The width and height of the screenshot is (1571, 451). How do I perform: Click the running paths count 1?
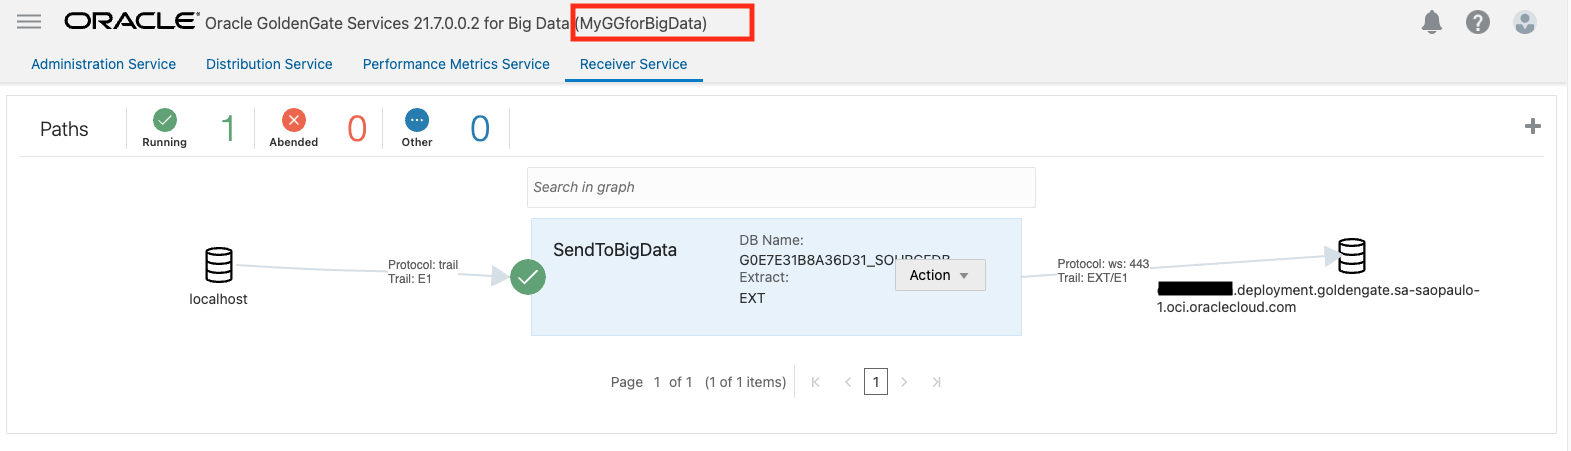[228, 128]
